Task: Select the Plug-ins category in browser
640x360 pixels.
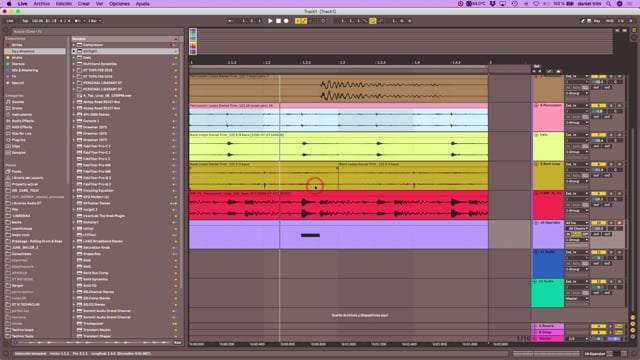Action: coord(18,140)
